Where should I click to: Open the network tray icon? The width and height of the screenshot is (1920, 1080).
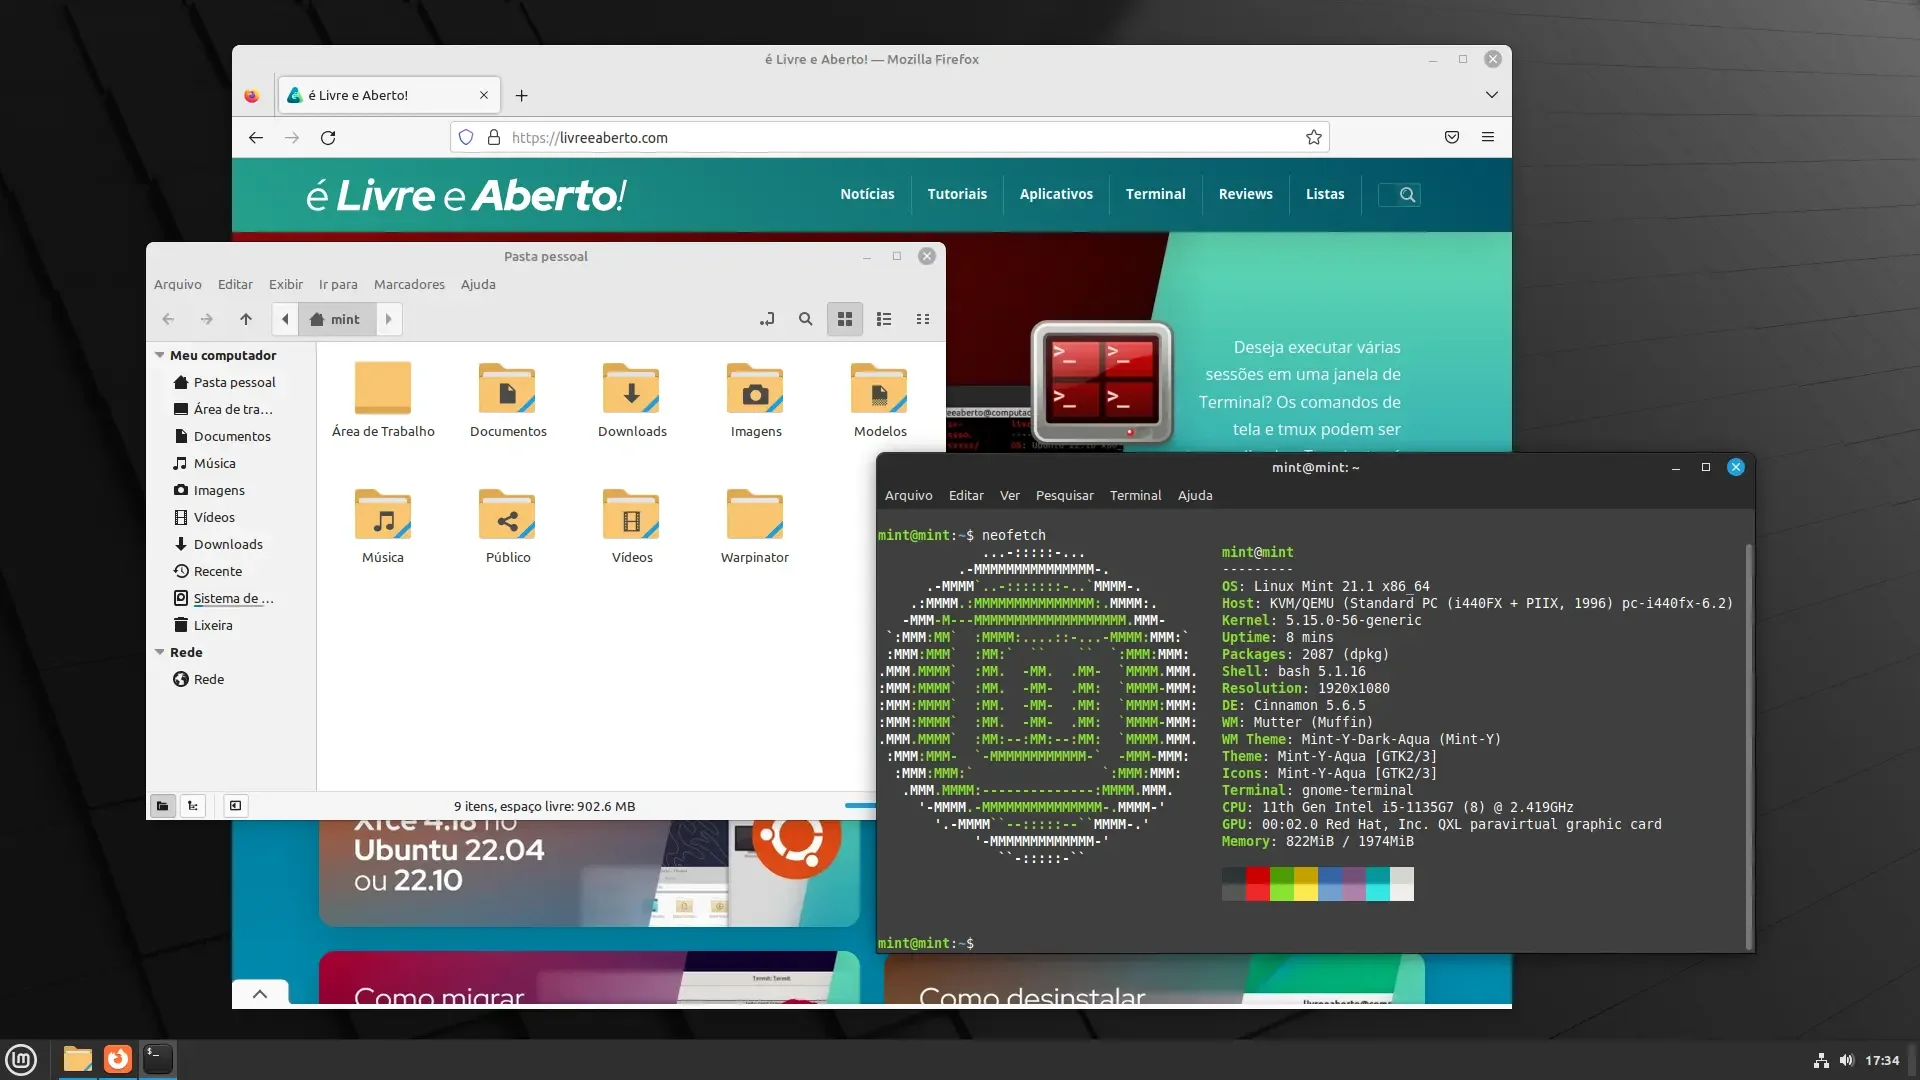pyautogui.click(x=1821, y=1060)
